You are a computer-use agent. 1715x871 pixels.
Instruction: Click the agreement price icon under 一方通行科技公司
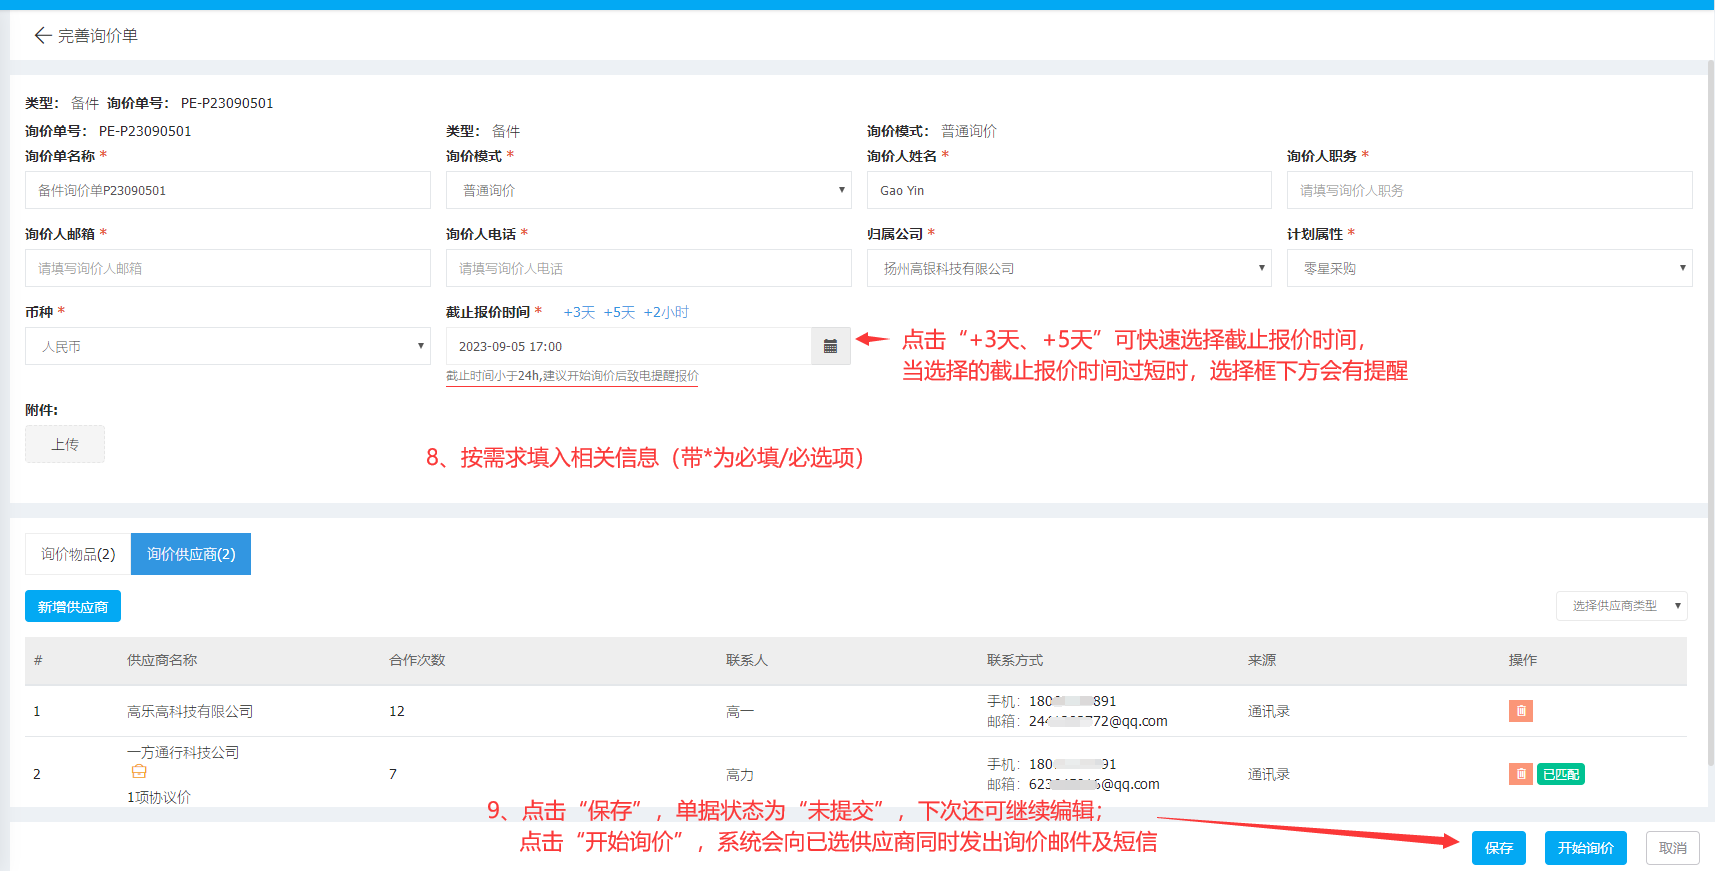[139, 772]
